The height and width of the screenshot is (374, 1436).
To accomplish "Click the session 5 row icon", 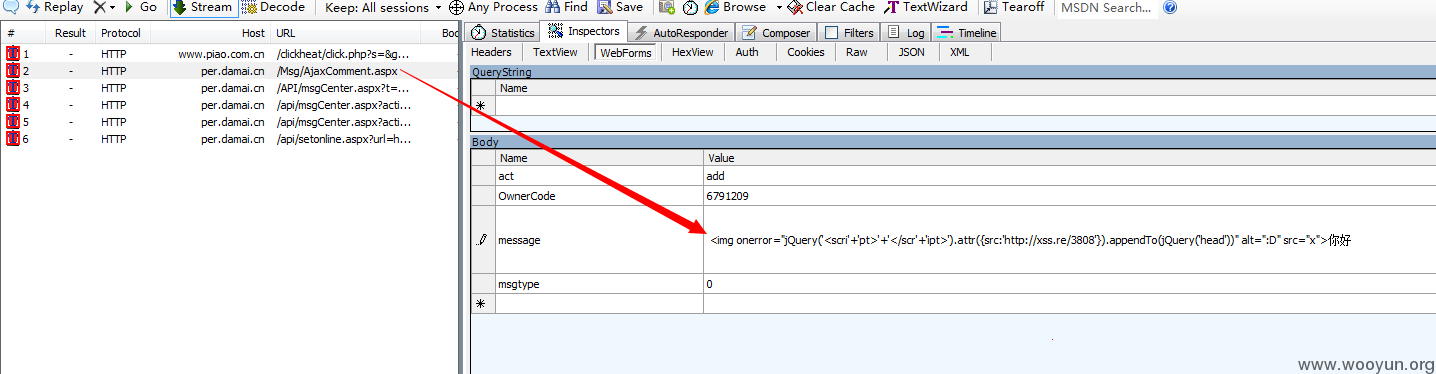I will [x=12, y=122].
